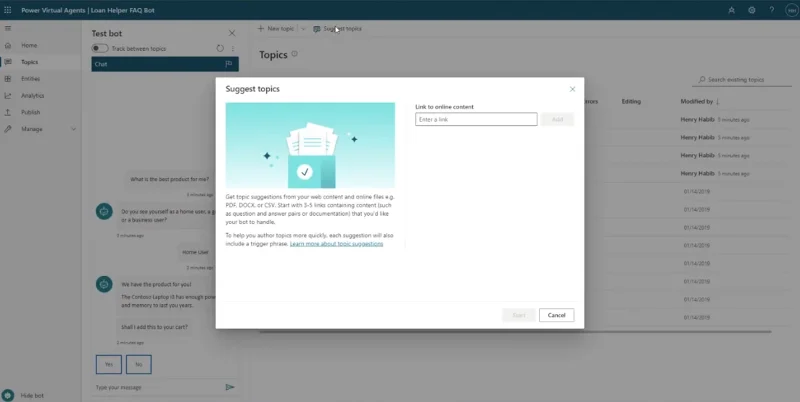Close the Test bot panel

point(232,33)
